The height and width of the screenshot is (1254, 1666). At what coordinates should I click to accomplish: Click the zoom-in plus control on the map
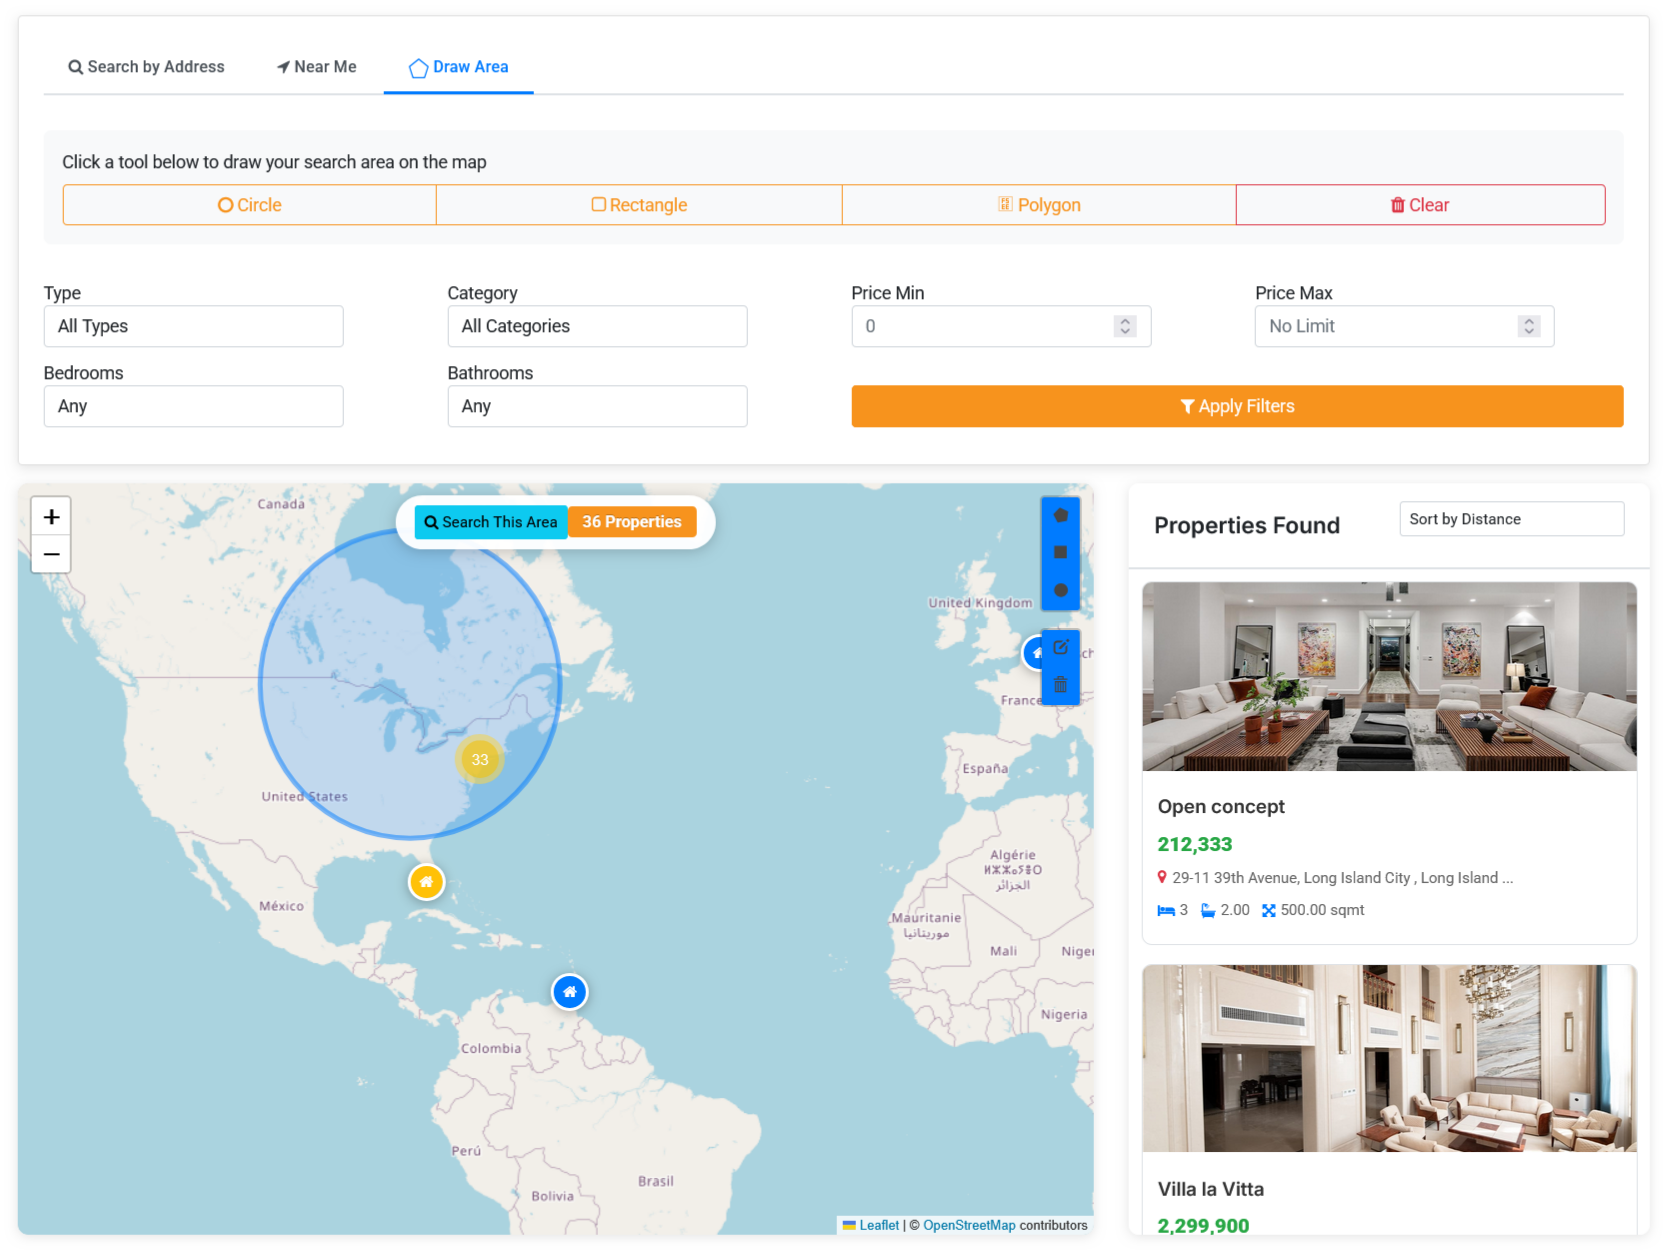click(x=51, y=516)
